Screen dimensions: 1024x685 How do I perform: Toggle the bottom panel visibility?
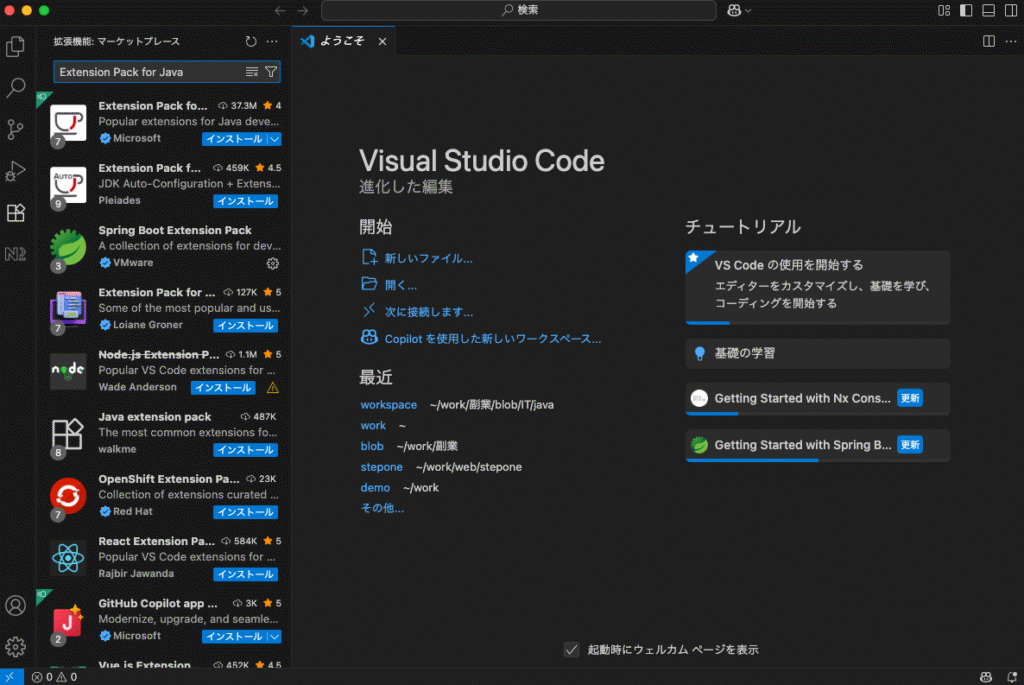(989, 10)
